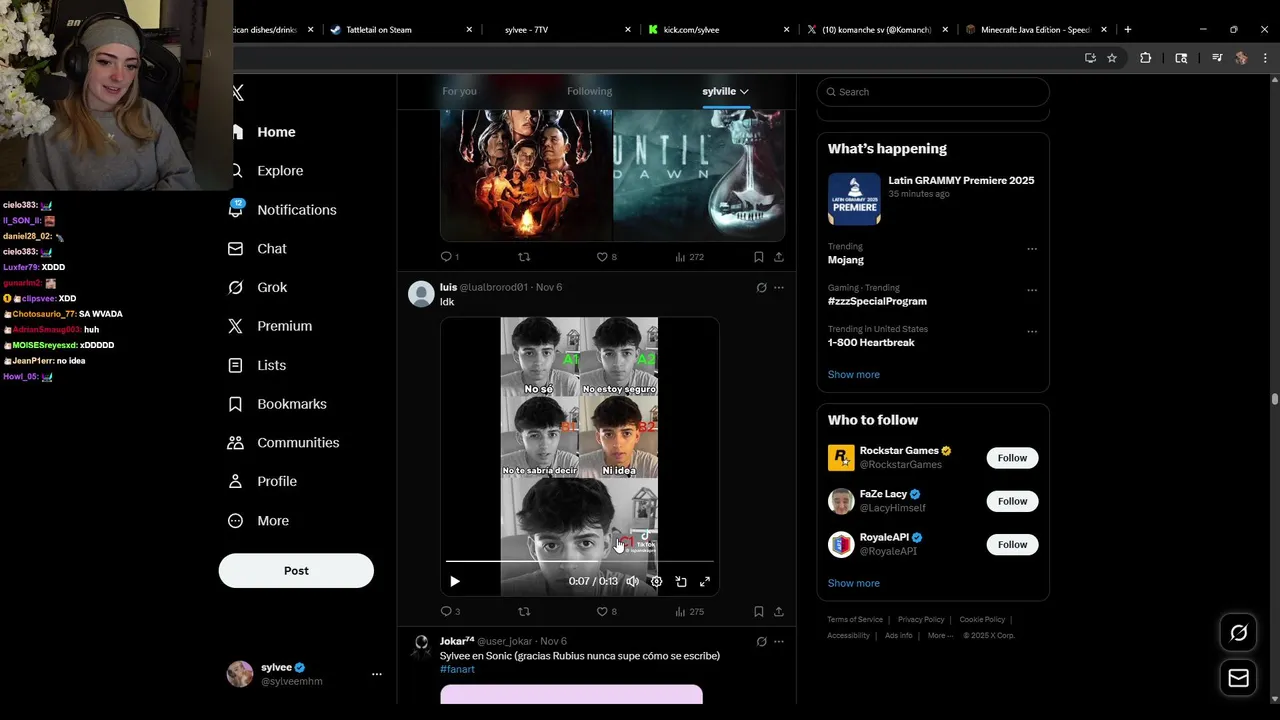Bookmark the Until Dawn post
Viewport: 1280px width, 720px height.
[759, 257]
